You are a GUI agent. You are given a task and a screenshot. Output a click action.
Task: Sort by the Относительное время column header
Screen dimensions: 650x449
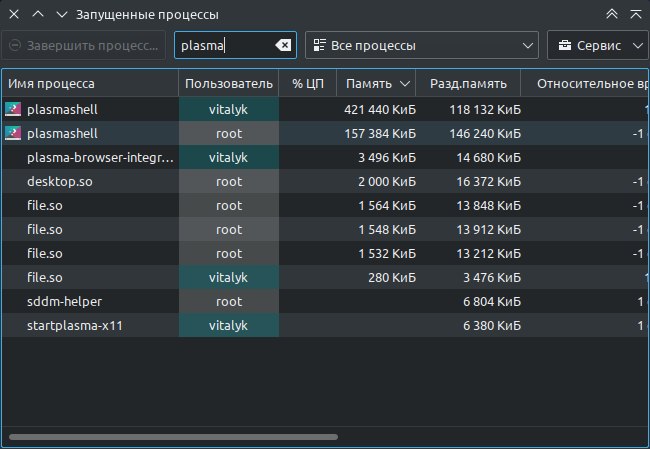pos(585,84)
